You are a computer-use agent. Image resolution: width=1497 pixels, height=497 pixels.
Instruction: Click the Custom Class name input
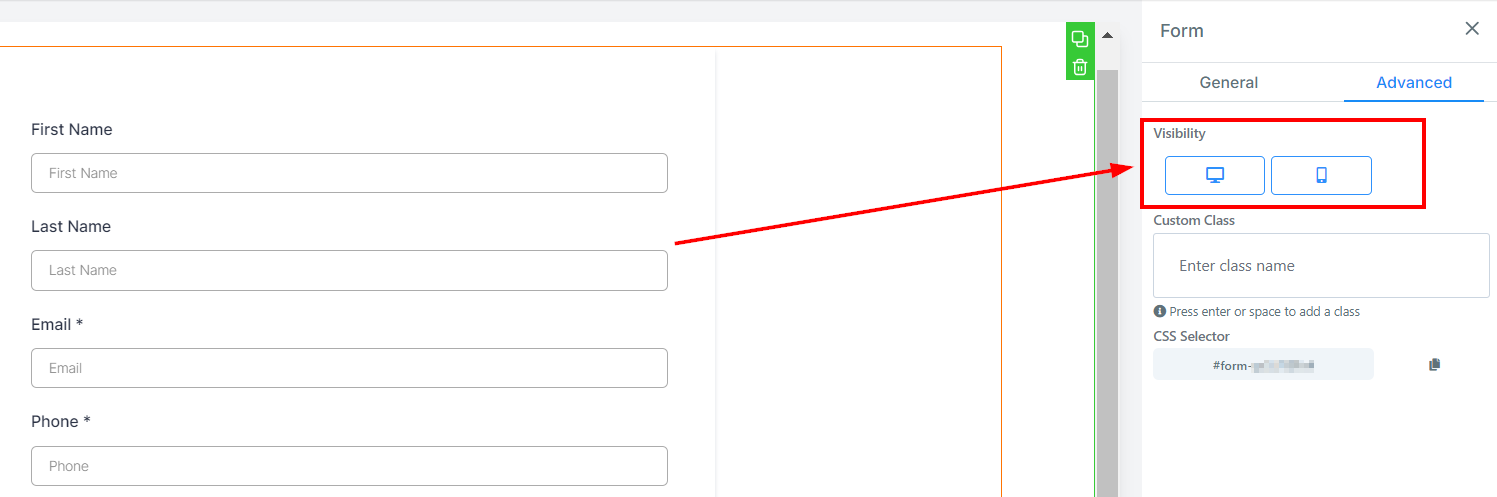1321,265
